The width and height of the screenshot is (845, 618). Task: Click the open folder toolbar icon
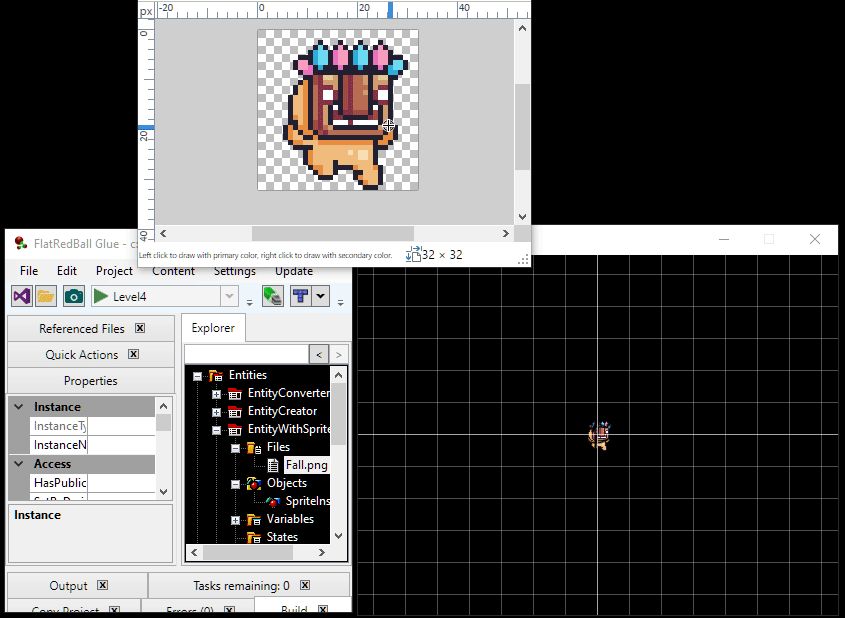click(x=46, y=296)
